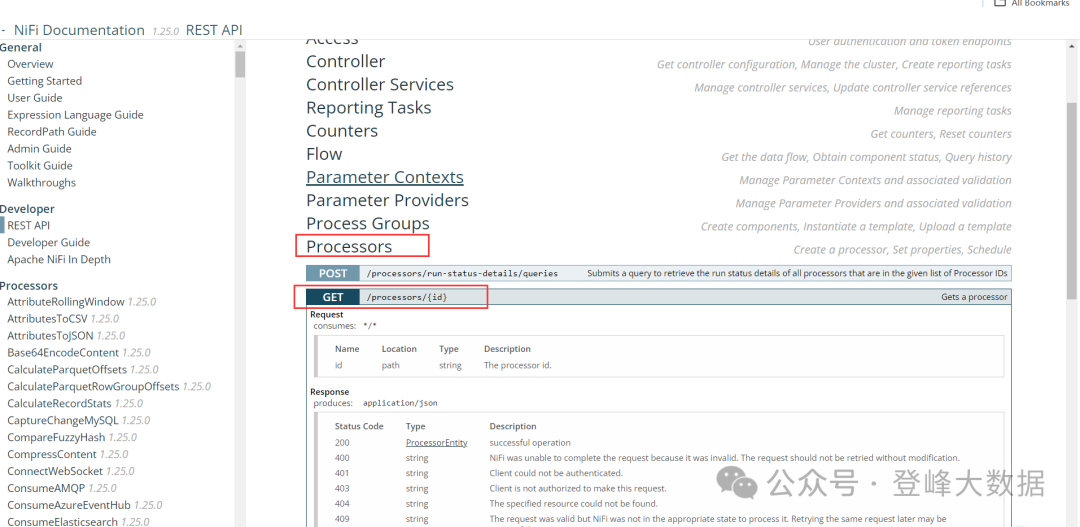
Task: Expand the Parameter Providers API section
Action: (387, 200)
